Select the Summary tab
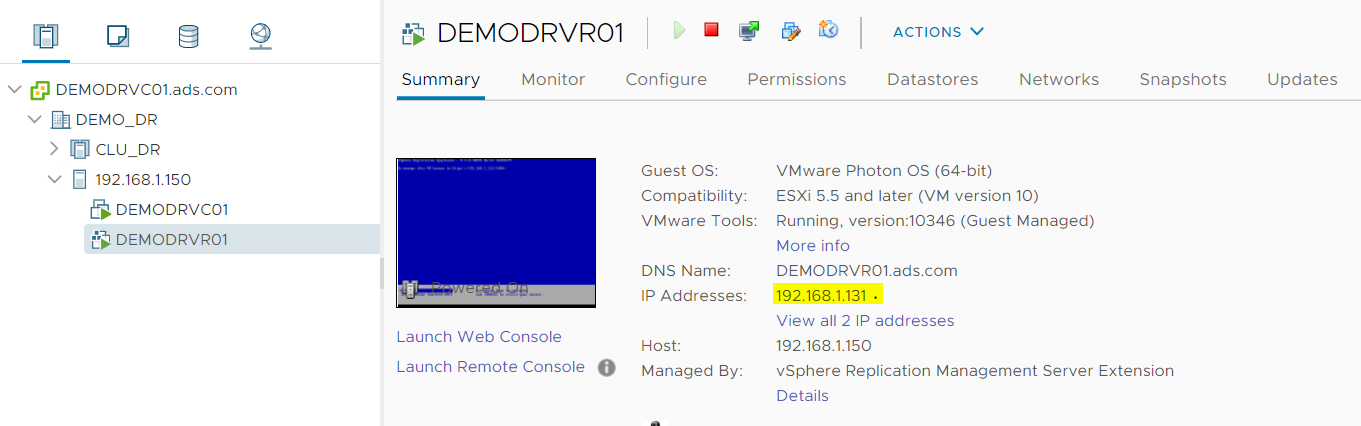Screen dimensions: 1361x426 (x=440, y=79)
